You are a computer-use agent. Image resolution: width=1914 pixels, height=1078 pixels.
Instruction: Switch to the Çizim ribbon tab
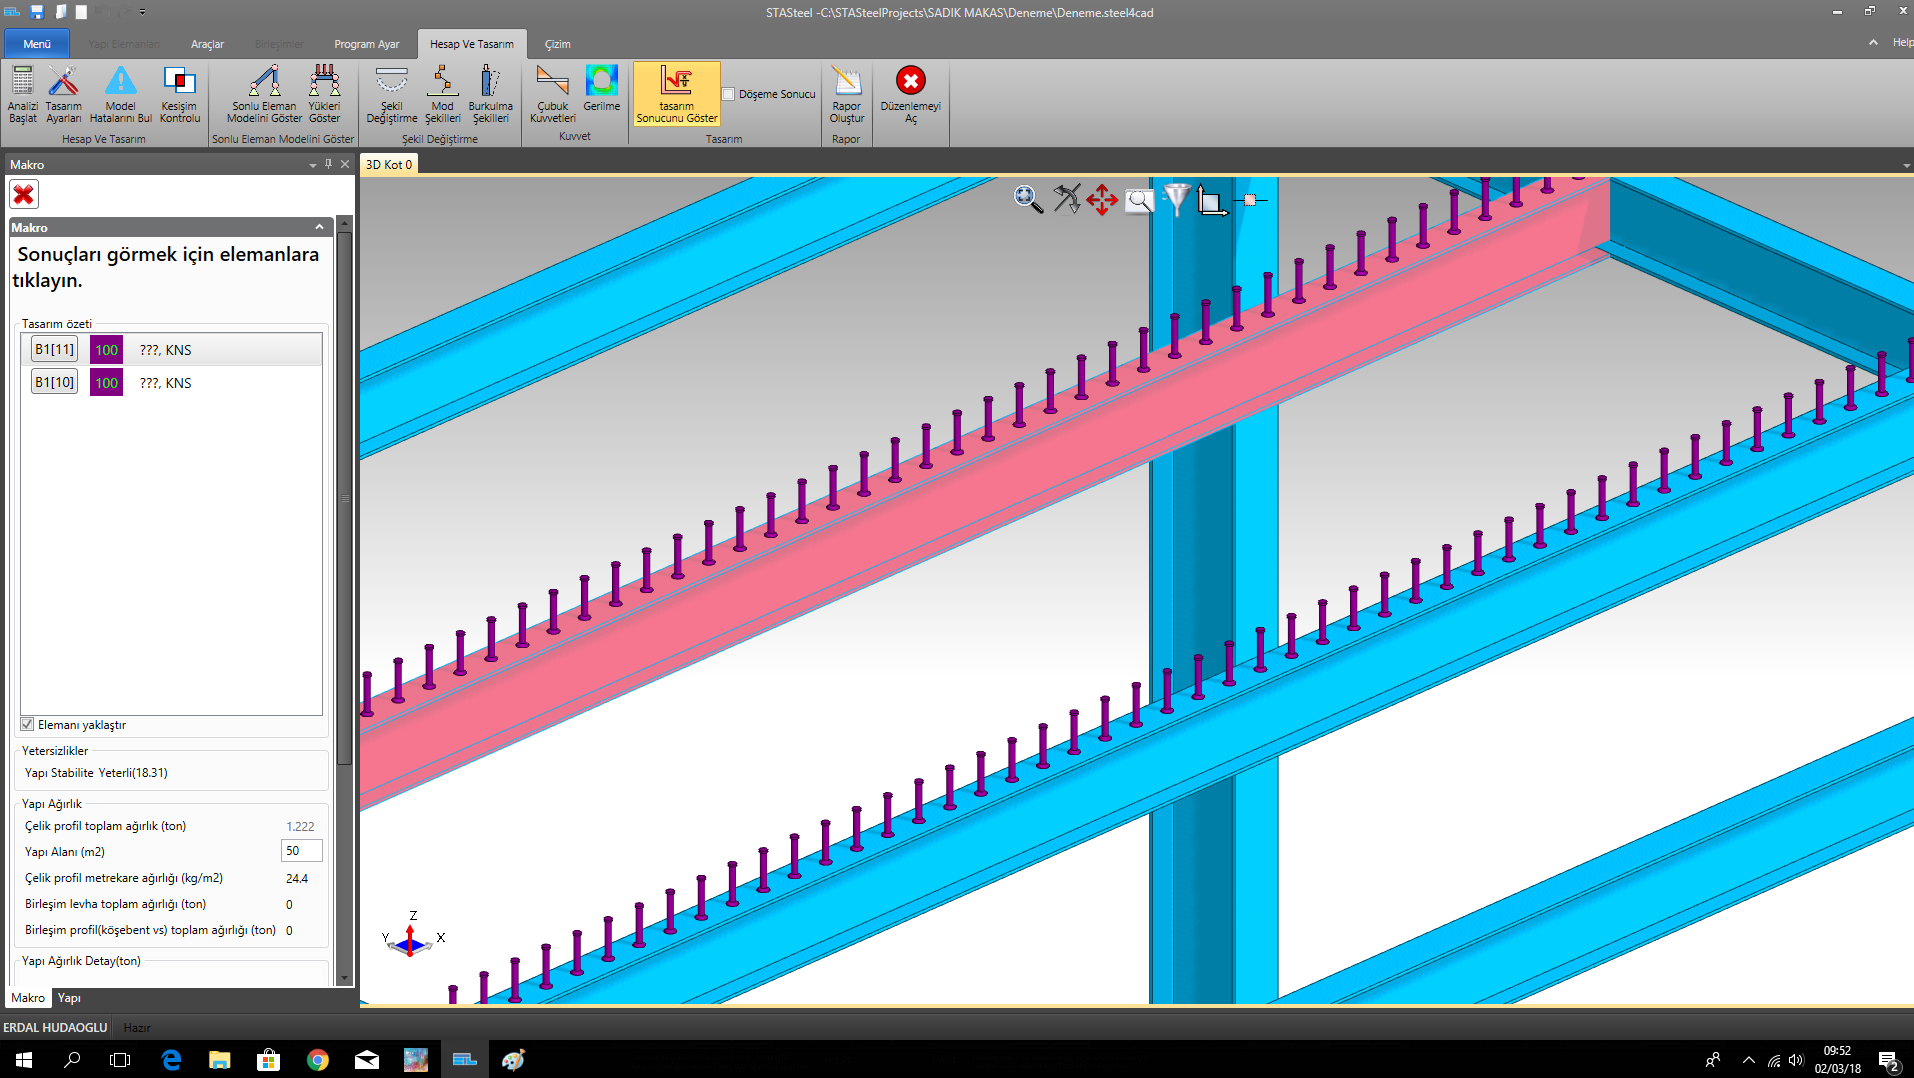557,44
